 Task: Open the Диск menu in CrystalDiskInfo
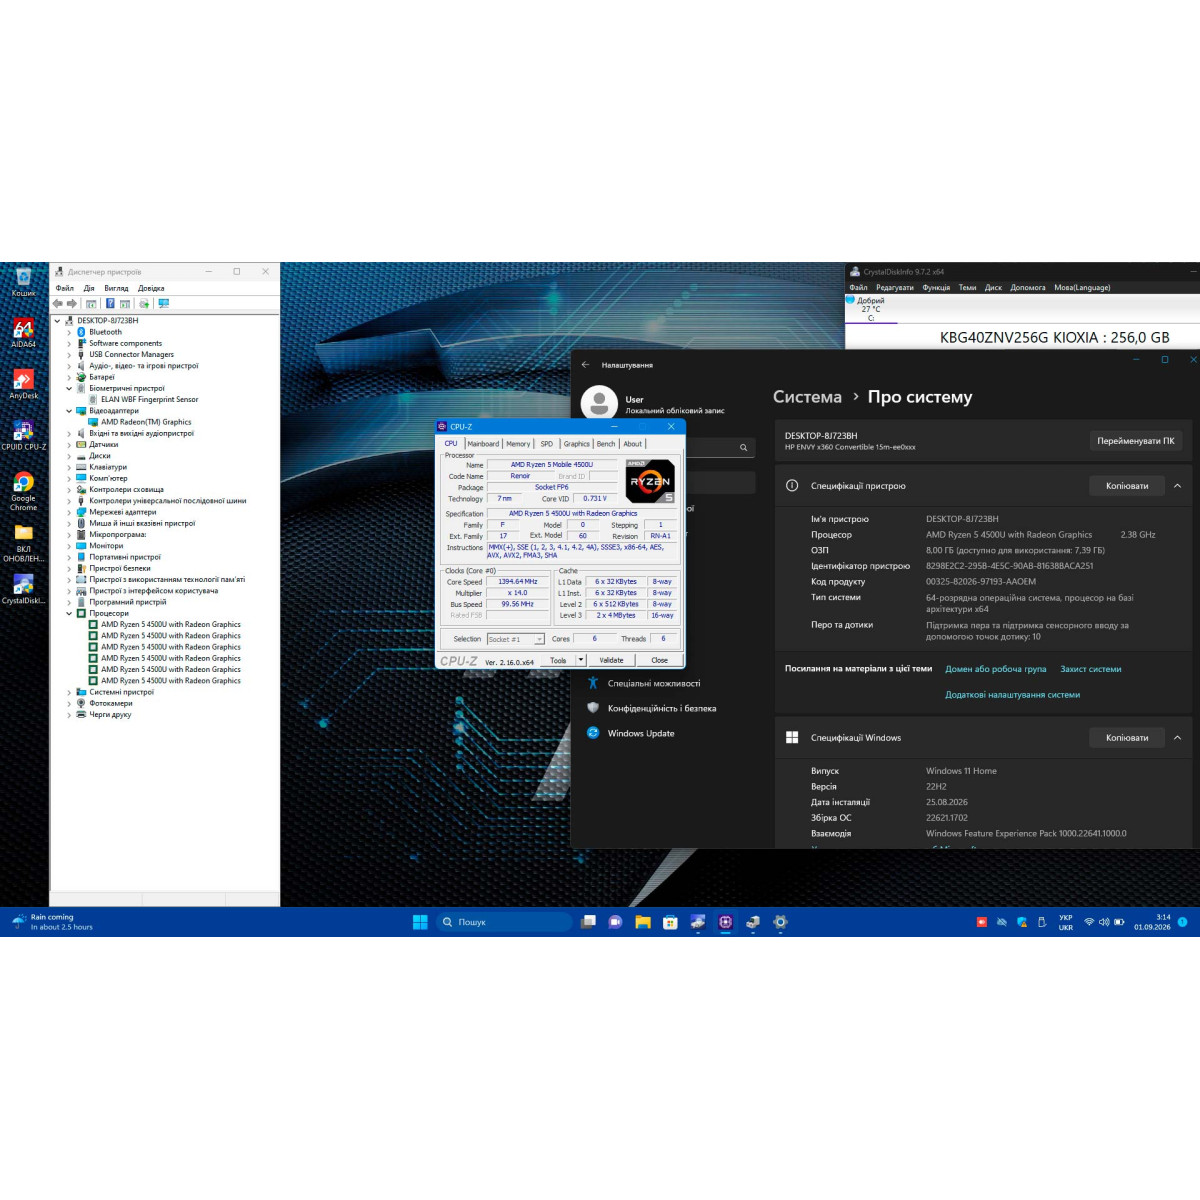tap(993, 287)
